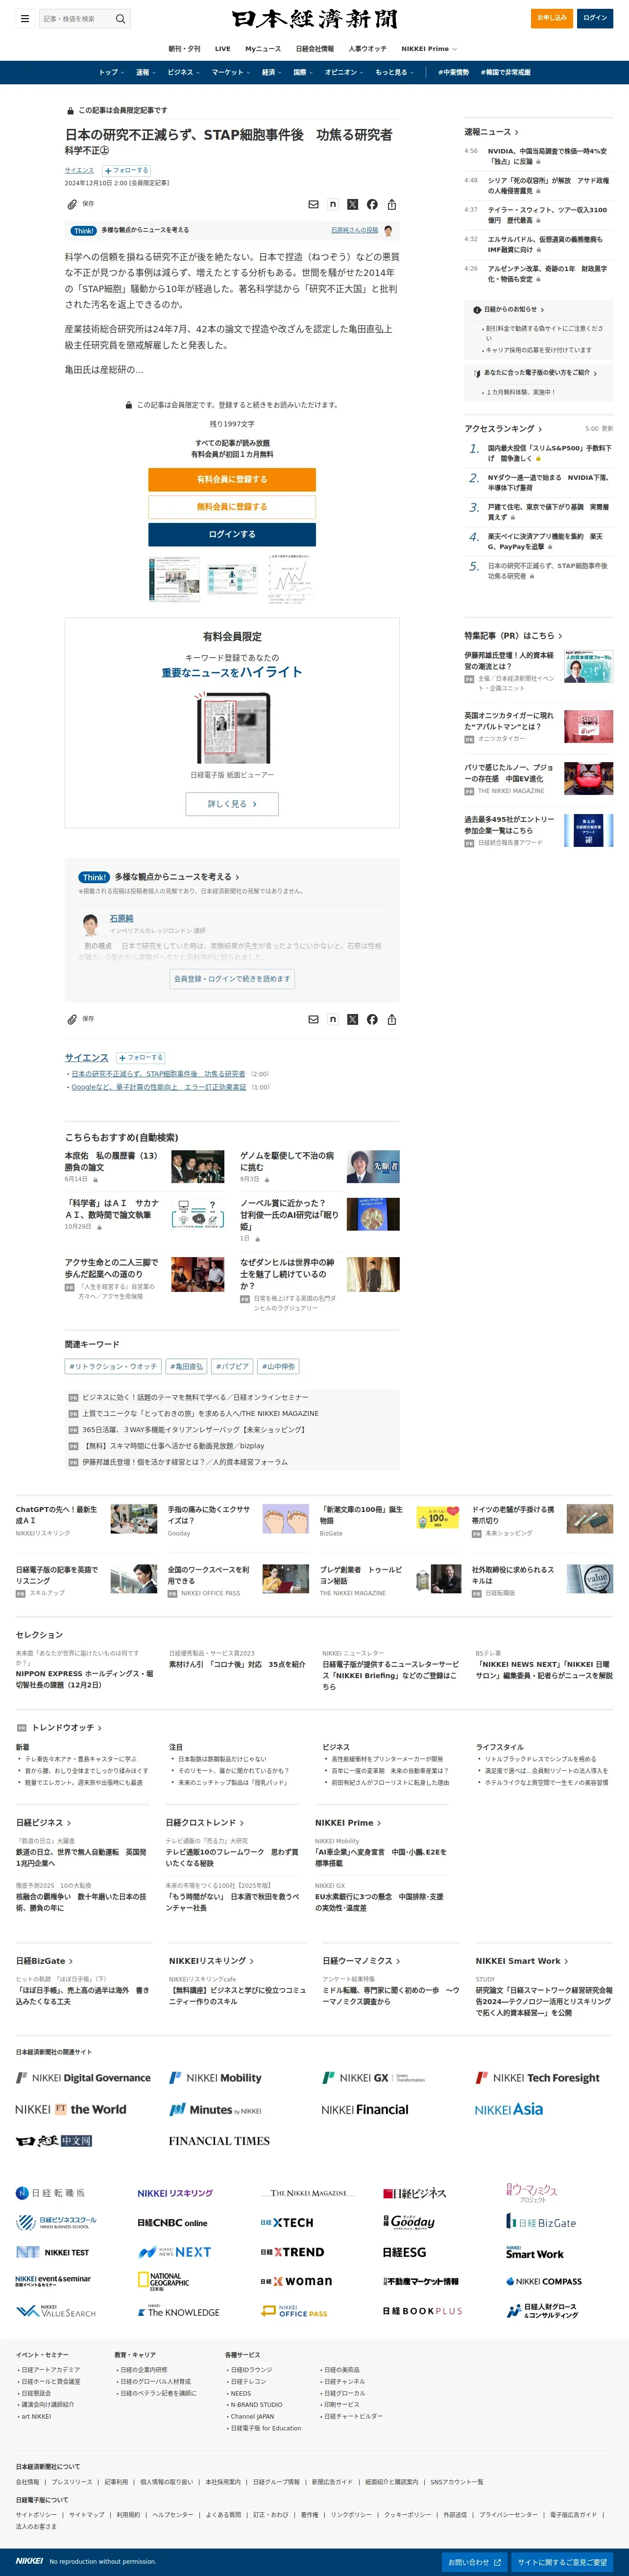Open NIKKEI Tech Foresight logo

[x=537, y=2077]
